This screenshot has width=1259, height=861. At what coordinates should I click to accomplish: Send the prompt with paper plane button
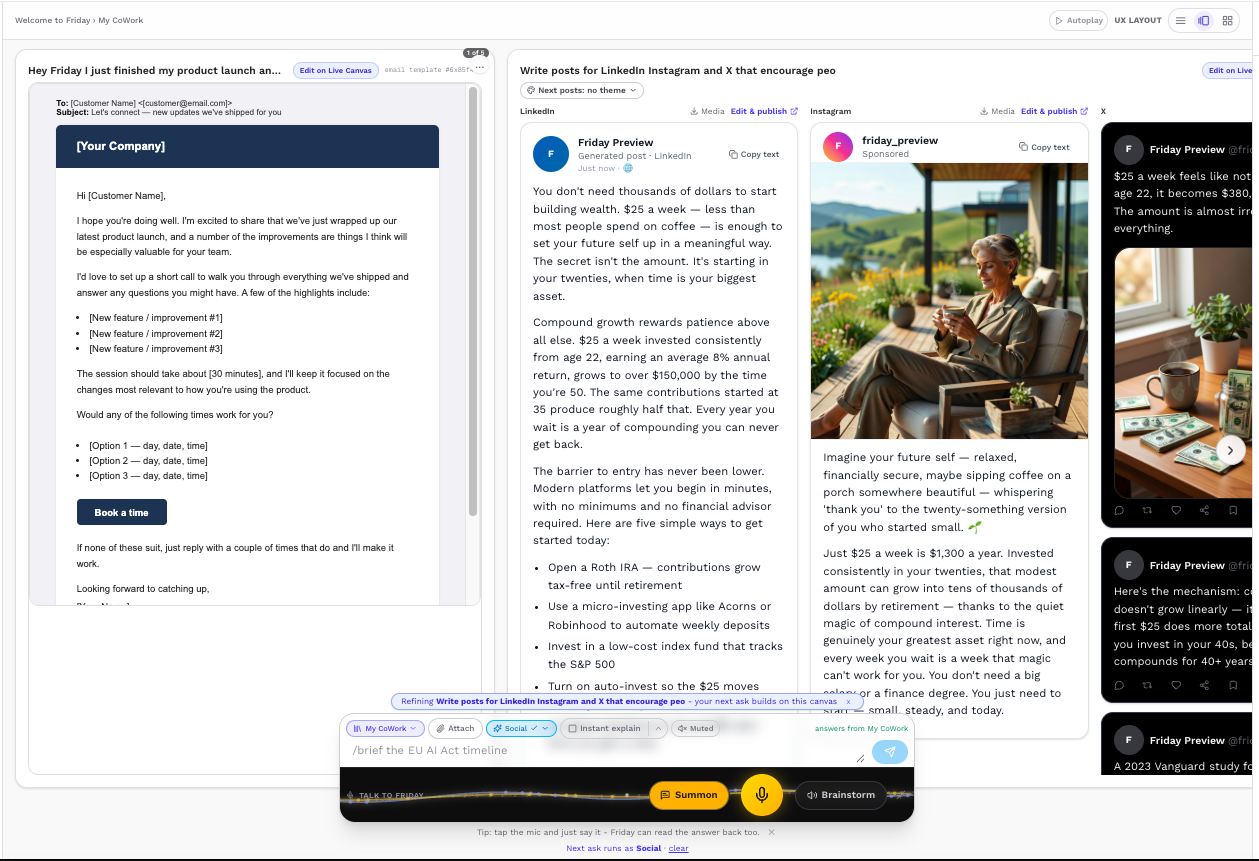[890, 751]
